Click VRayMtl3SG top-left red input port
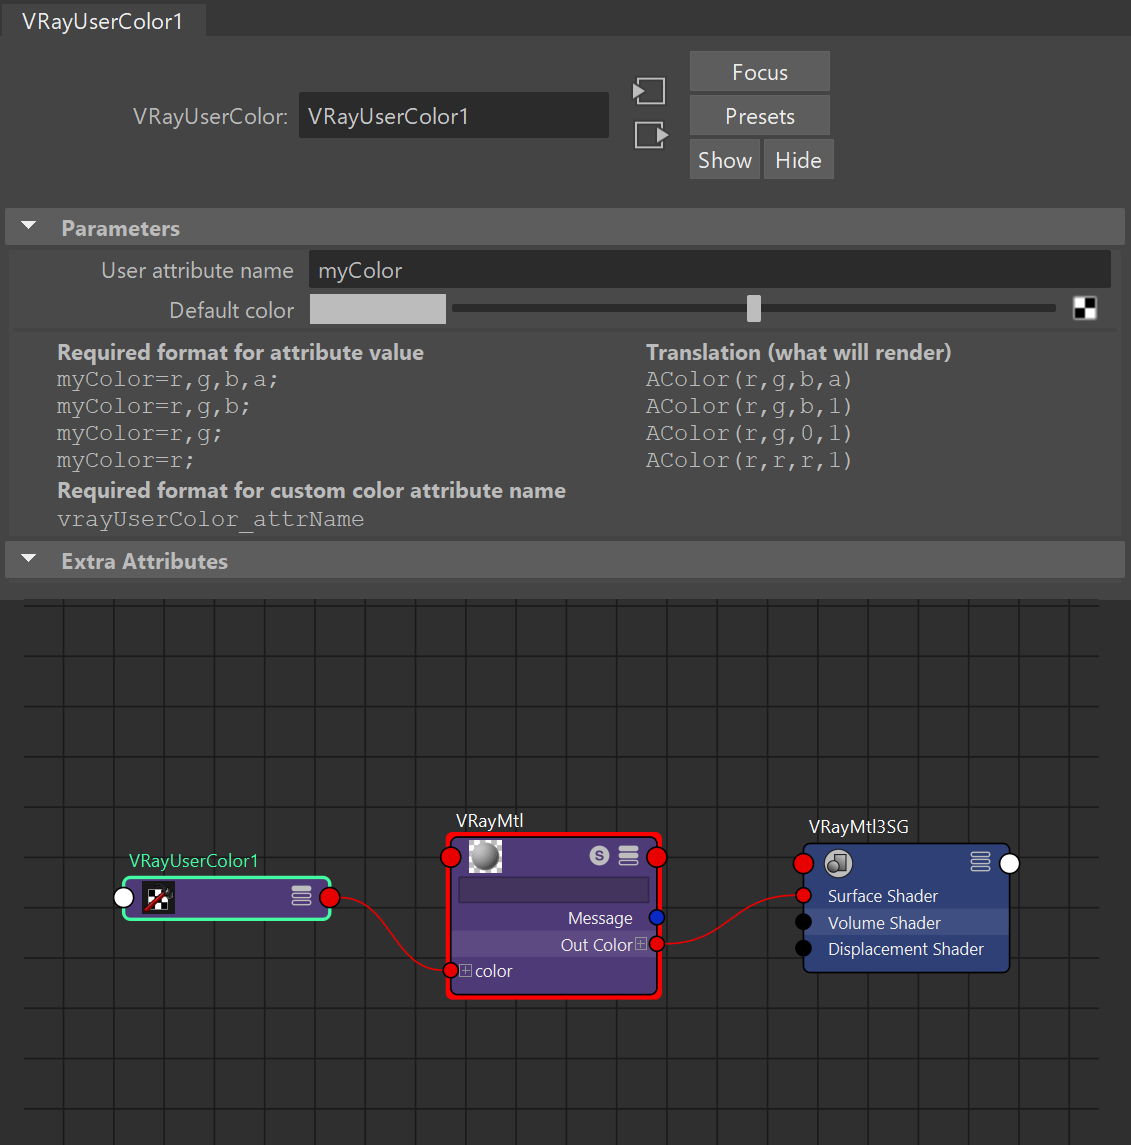Screen dimensions: 1131x1145 pyautogui.click(x=804, y=864)
